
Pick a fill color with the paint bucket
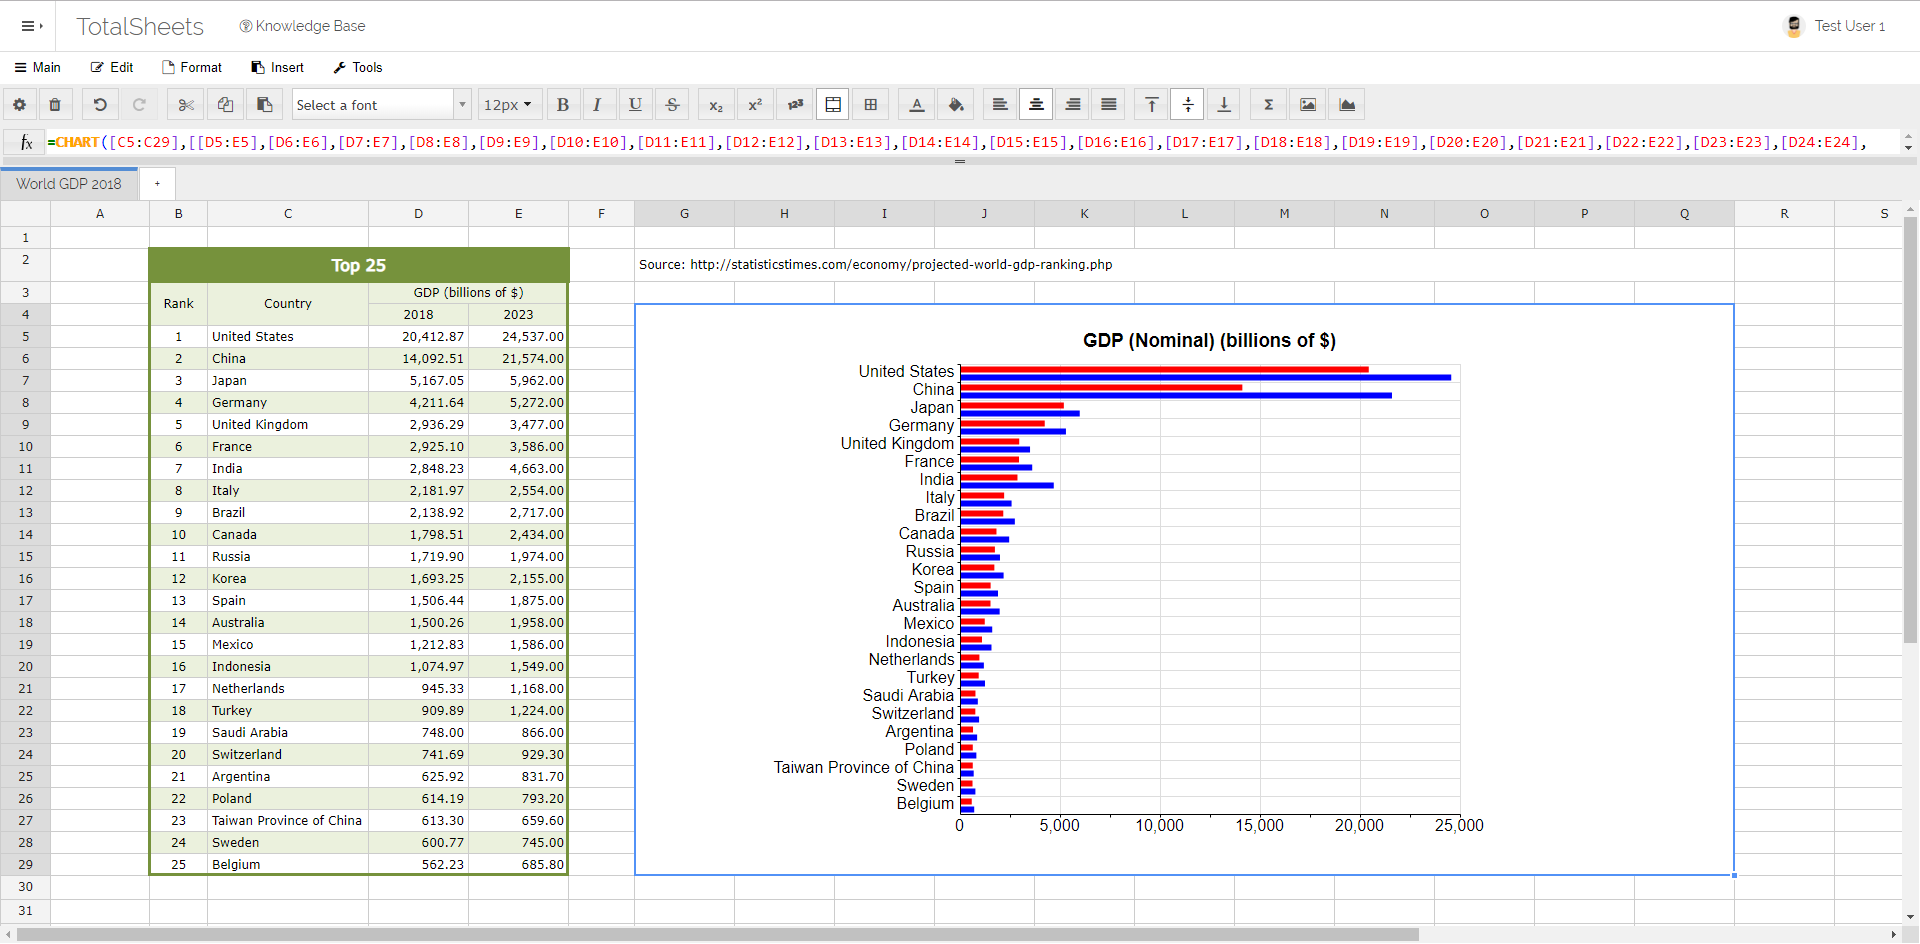(x=956, y=104)
